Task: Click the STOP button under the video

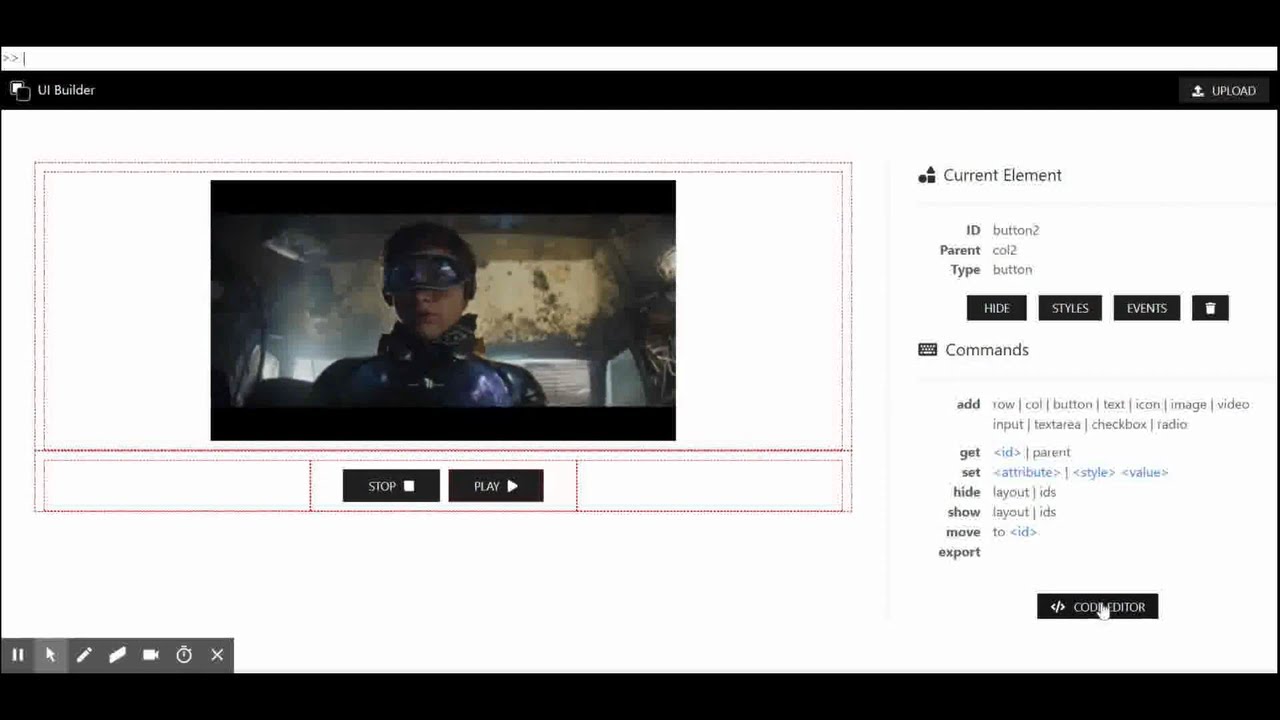Action: coord(391,486)
